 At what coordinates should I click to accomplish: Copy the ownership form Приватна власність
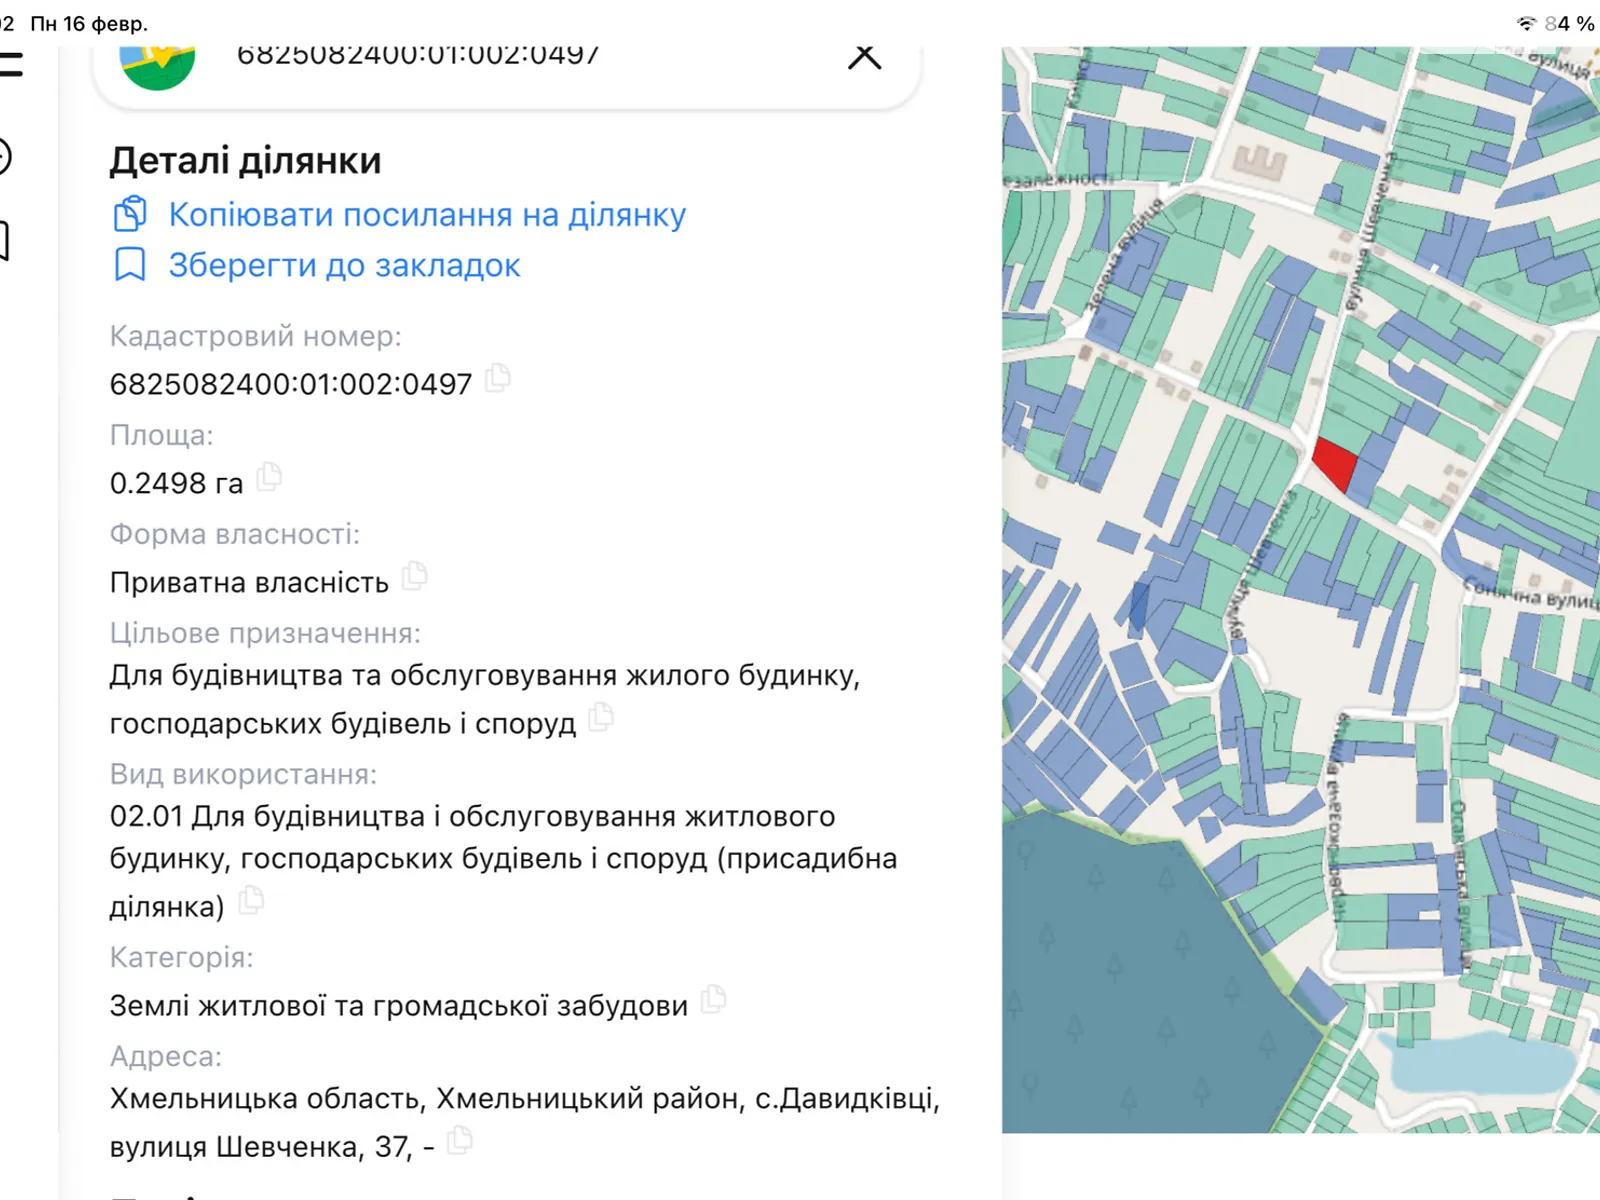417,576
